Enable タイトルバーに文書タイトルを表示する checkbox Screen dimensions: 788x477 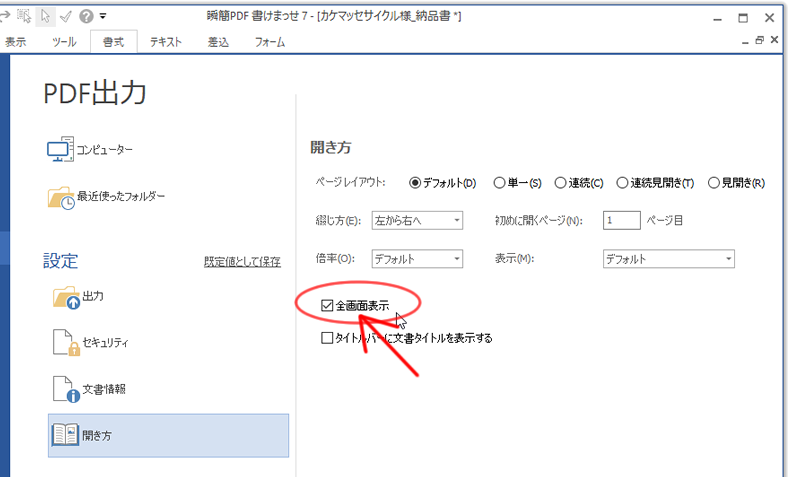(327, 338)
